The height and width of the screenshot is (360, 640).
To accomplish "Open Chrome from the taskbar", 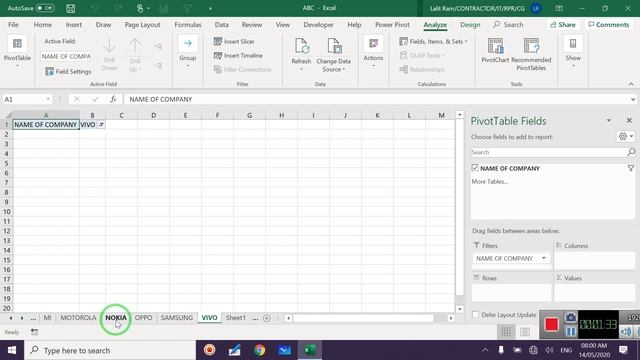I will [x=259, y=350].
